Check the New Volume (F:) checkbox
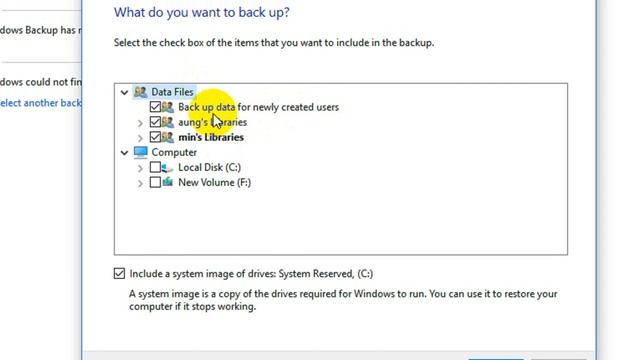The image size is (640, 360). [x=155, y=182]
